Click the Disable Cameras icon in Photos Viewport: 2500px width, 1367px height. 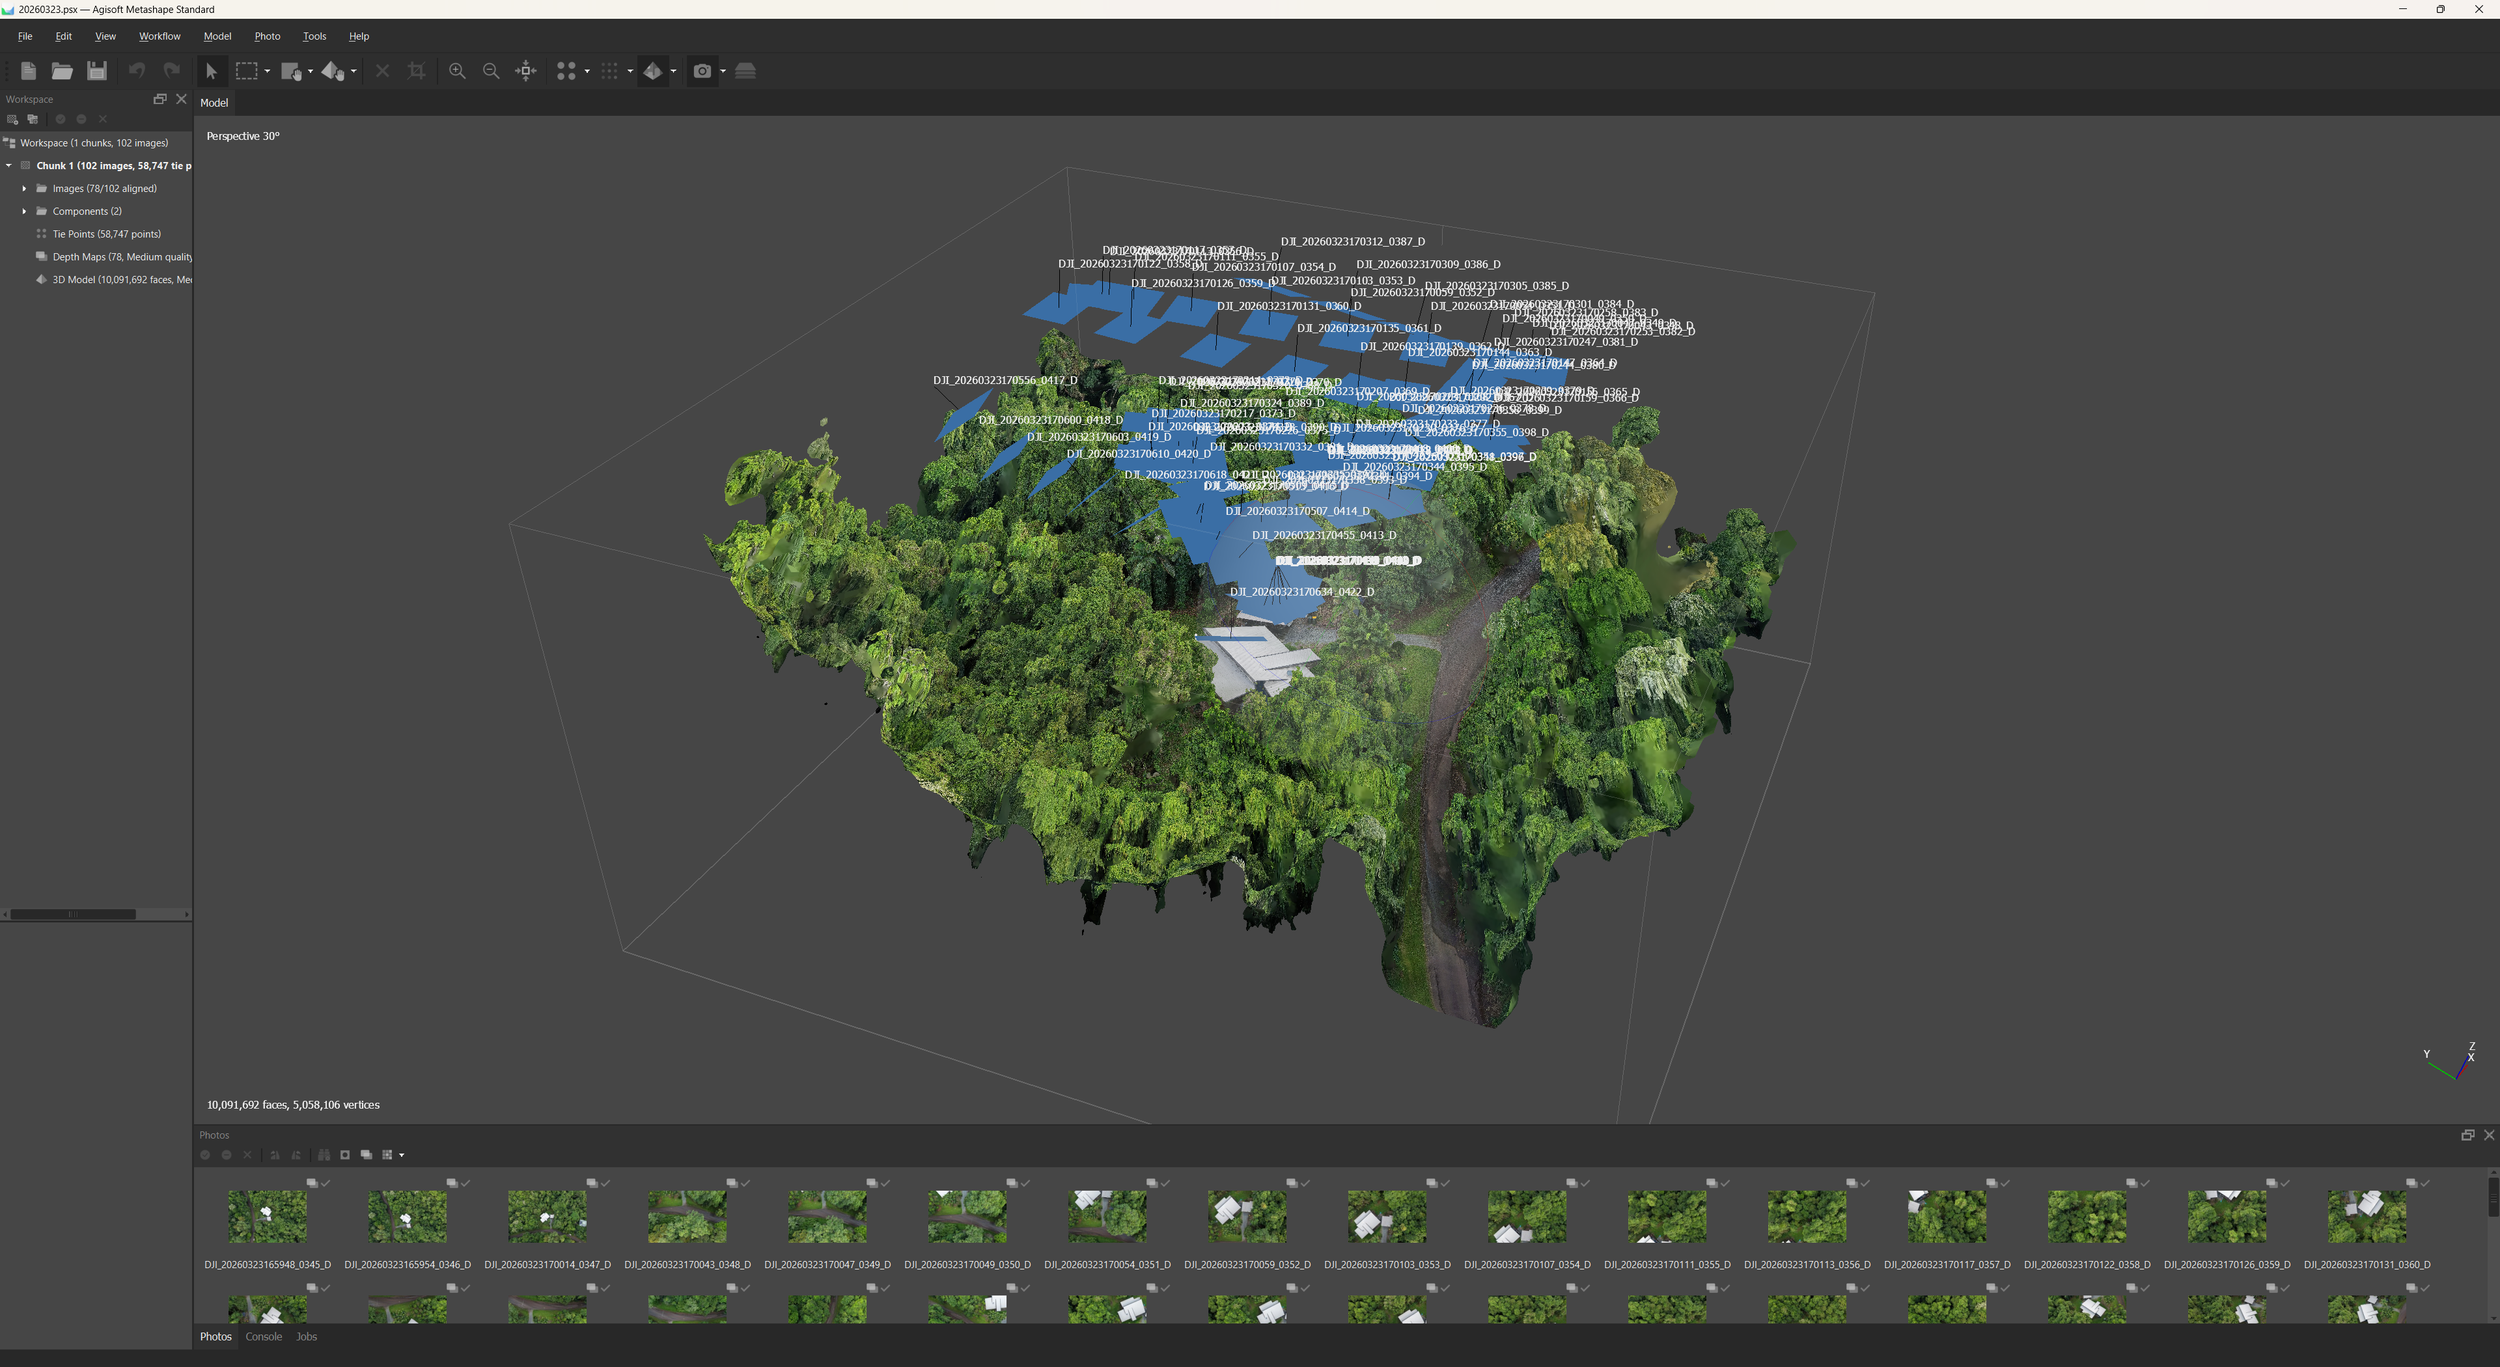point(226,1155)
